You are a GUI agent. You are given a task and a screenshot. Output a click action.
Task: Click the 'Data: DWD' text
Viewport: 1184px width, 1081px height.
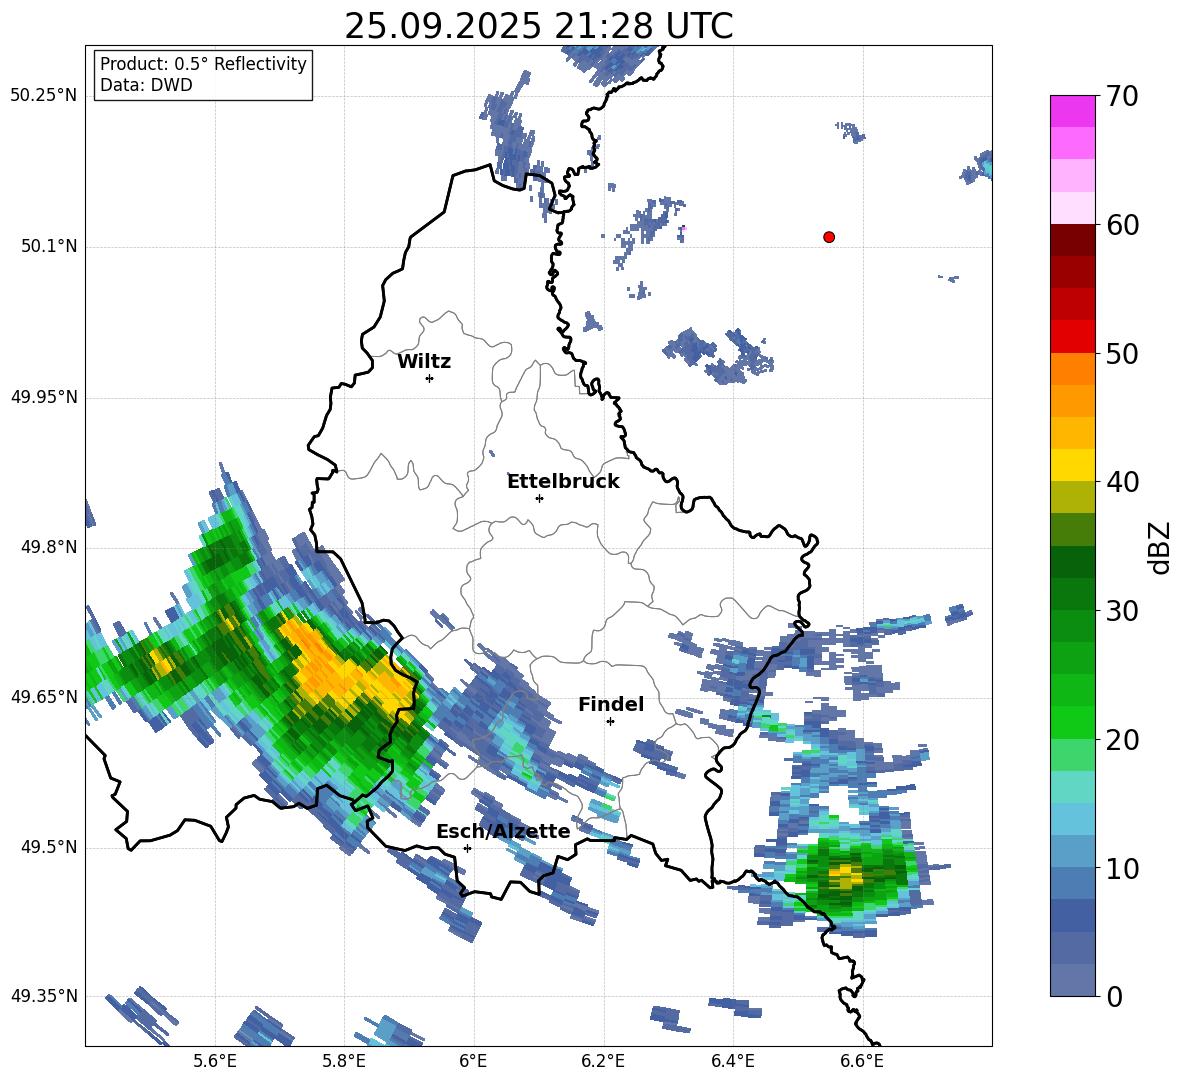(x=146, y=85)
